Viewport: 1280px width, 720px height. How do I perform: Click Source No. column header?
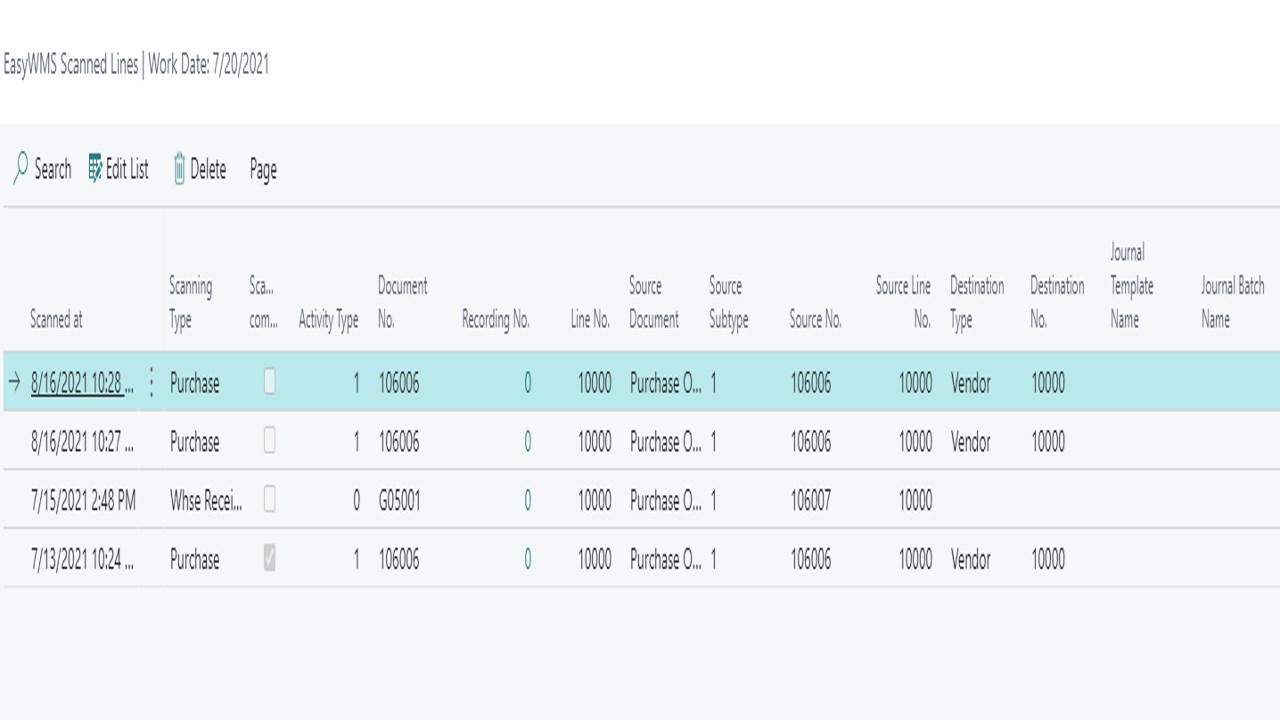tap(815, 320)
